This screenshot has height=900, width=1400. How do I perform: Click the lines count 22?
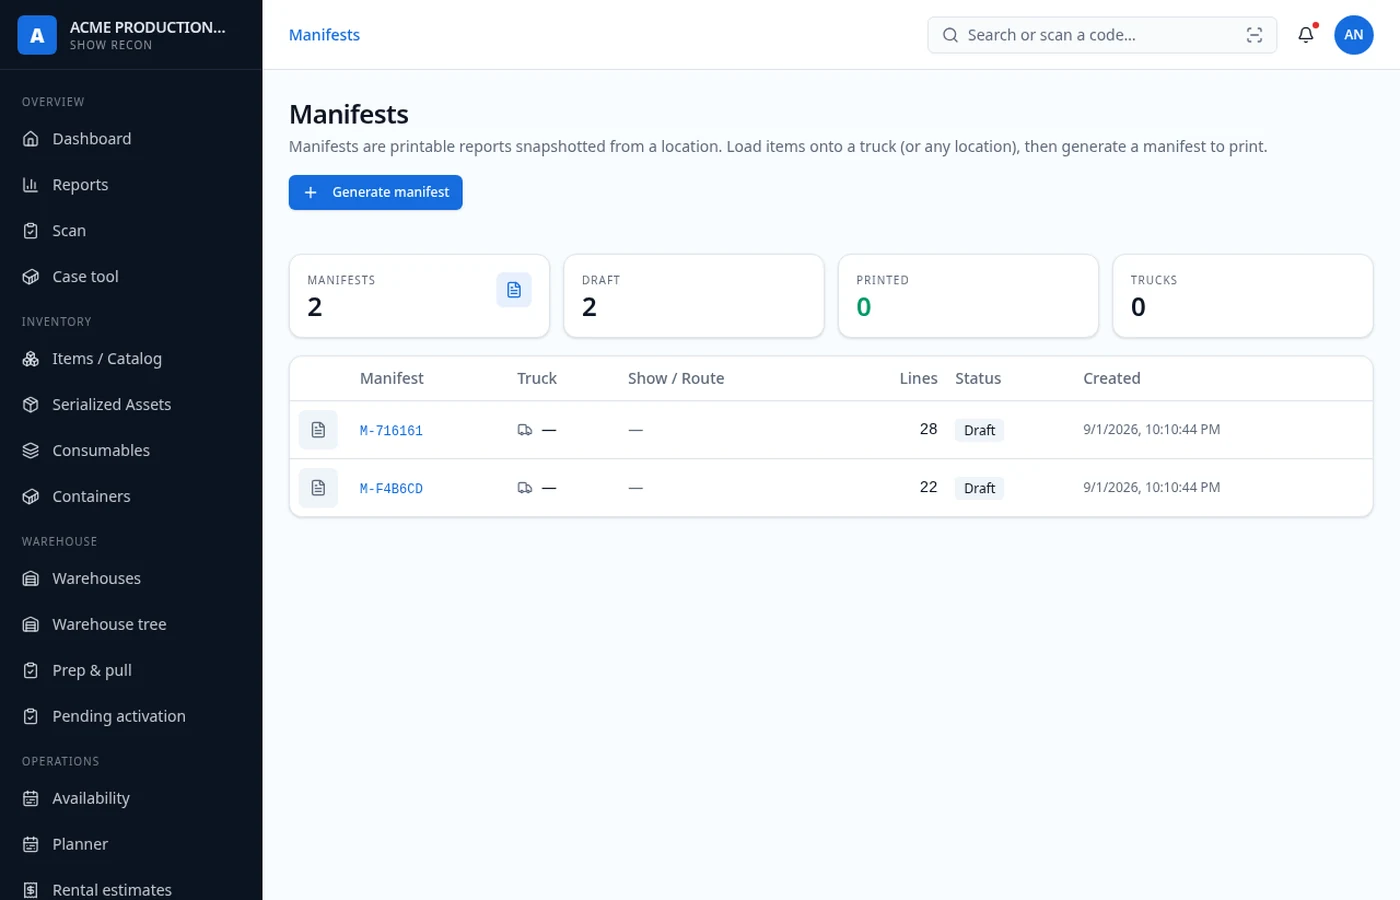(928, 487)
